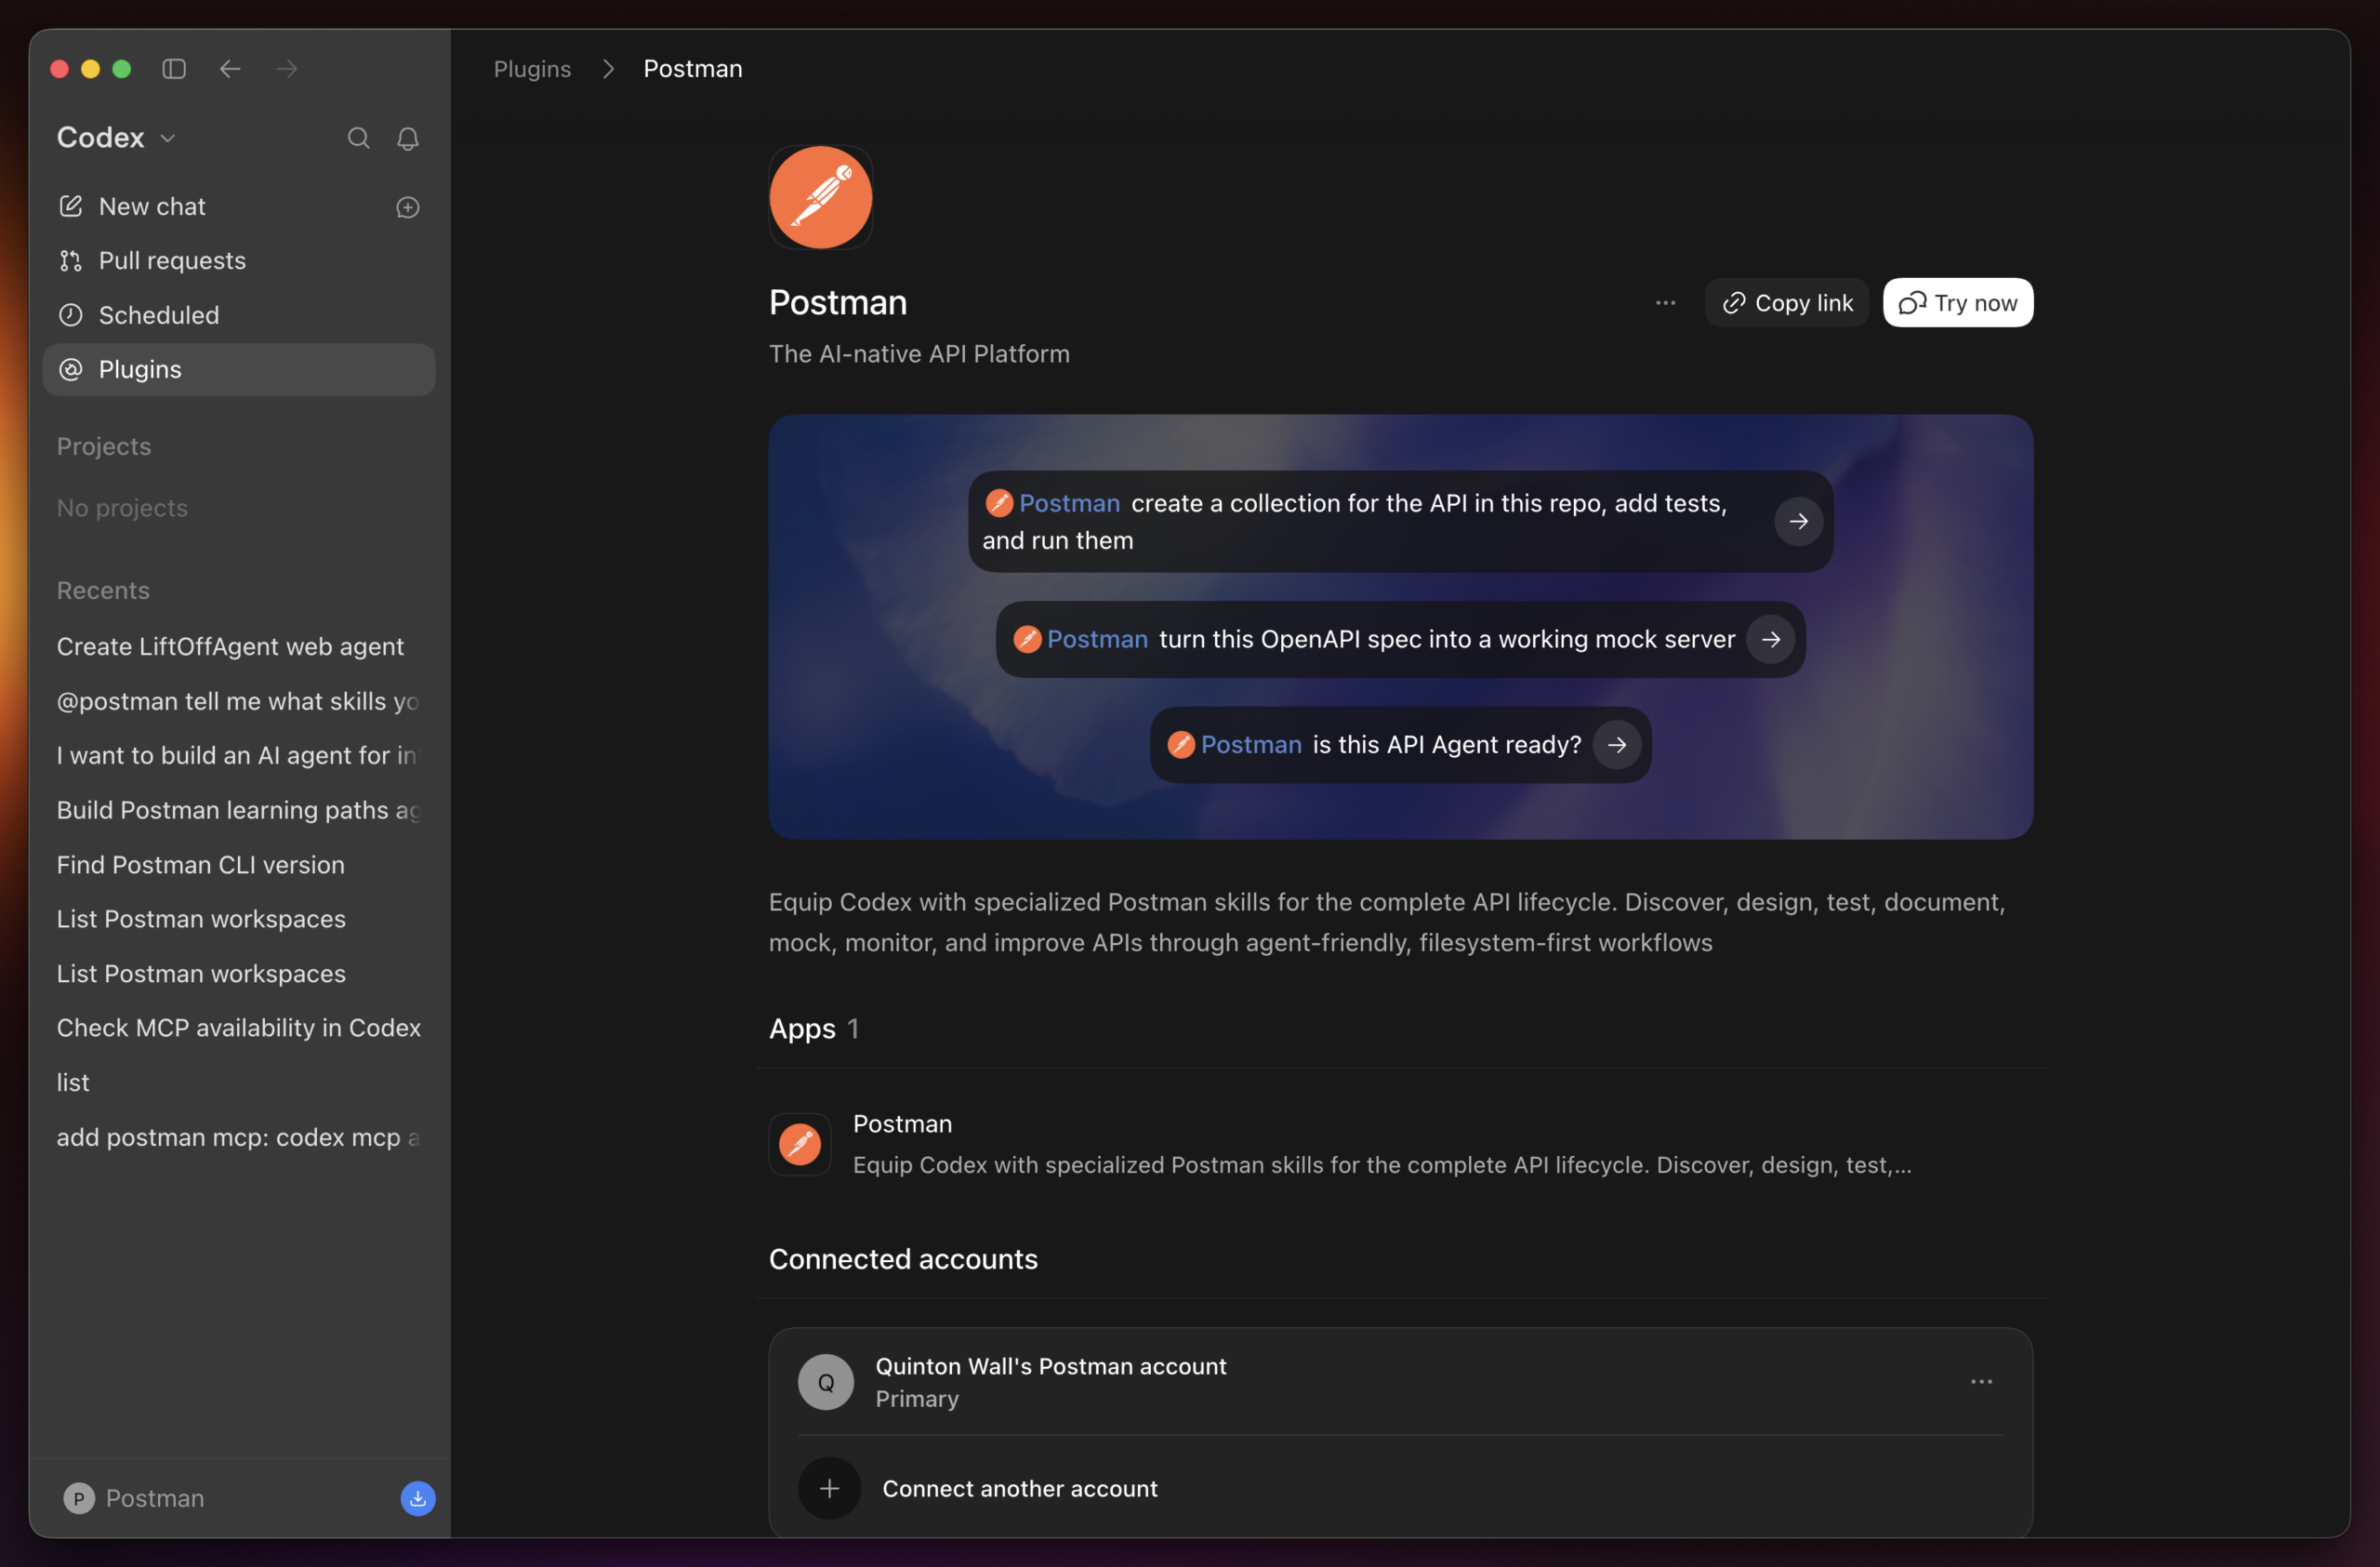Open options dots for Quinton Wall's account
This screenshot has width=2380, height=1567.
click(1981, 1382)
